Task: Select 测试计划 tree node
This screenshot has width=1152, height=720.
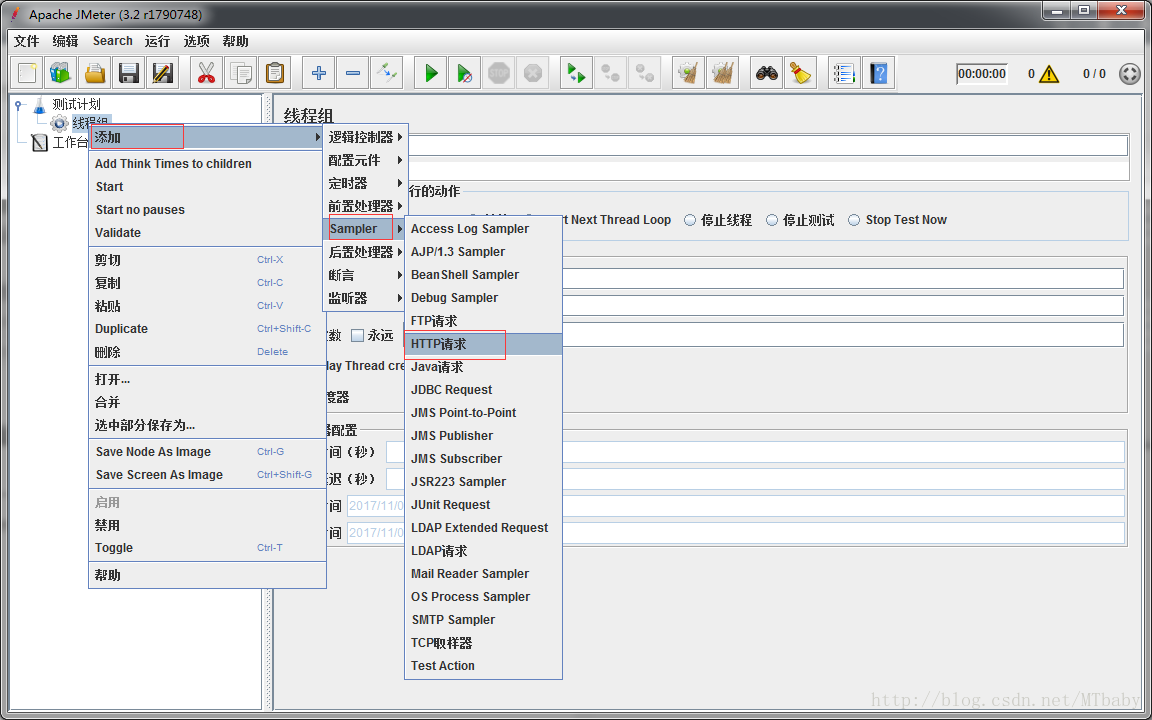Action: [76, 104]
